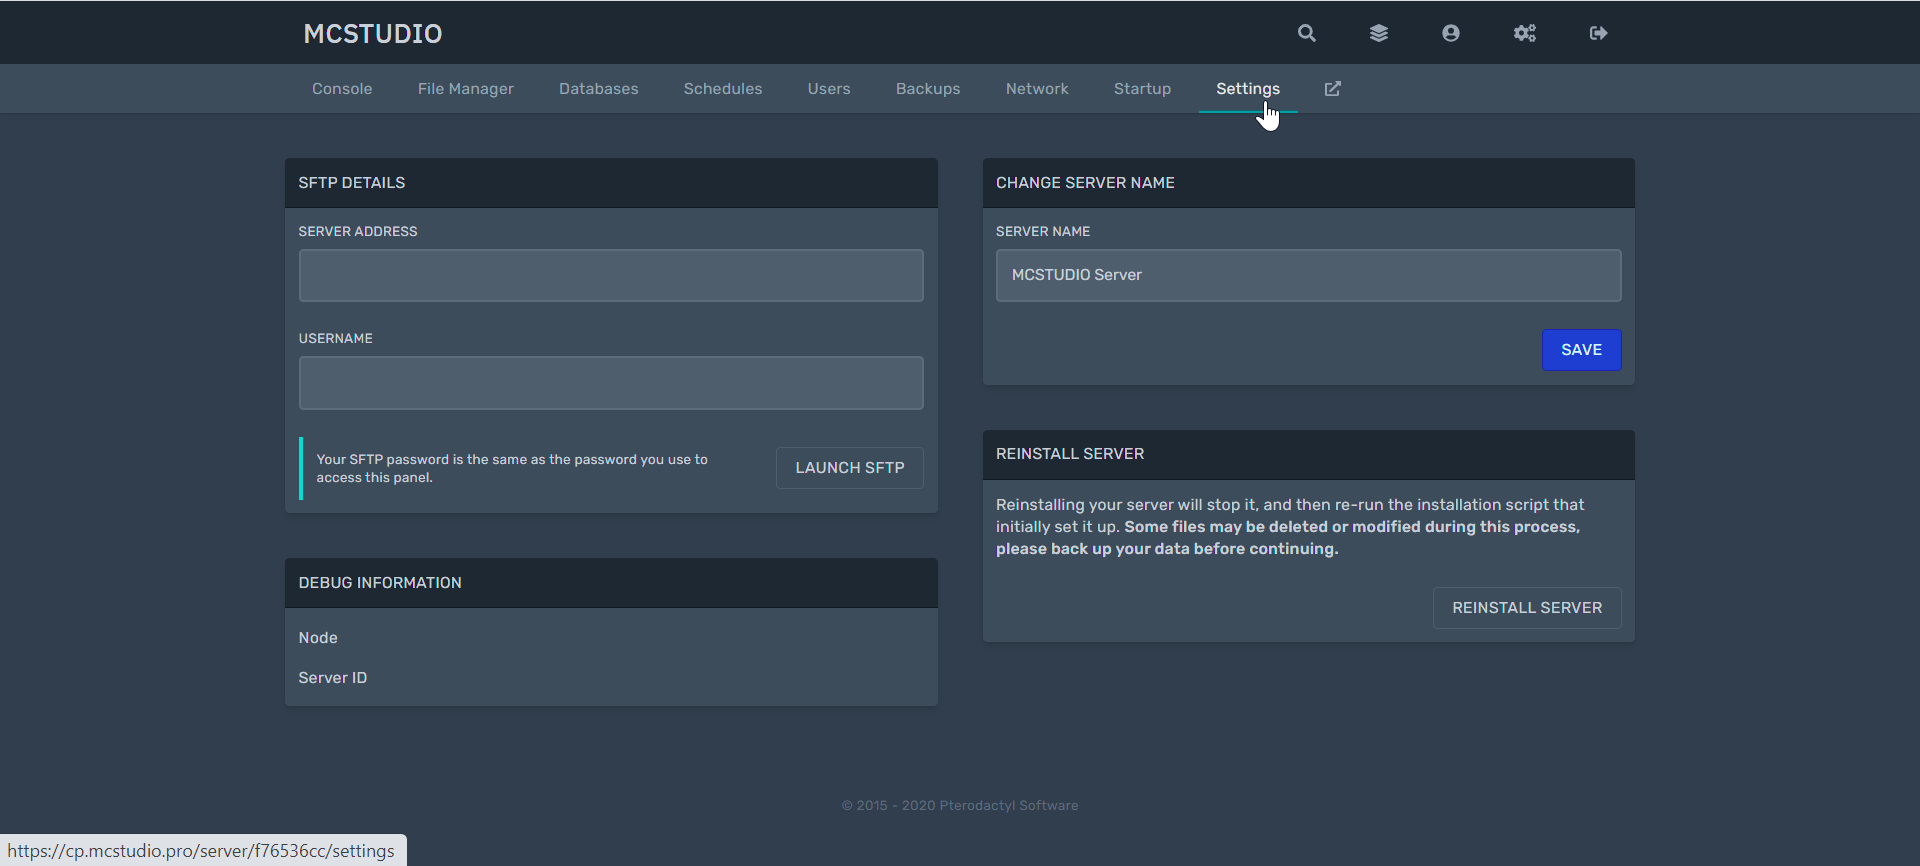
Task: Click the SFTP Details heading
Action: [352, 183]
